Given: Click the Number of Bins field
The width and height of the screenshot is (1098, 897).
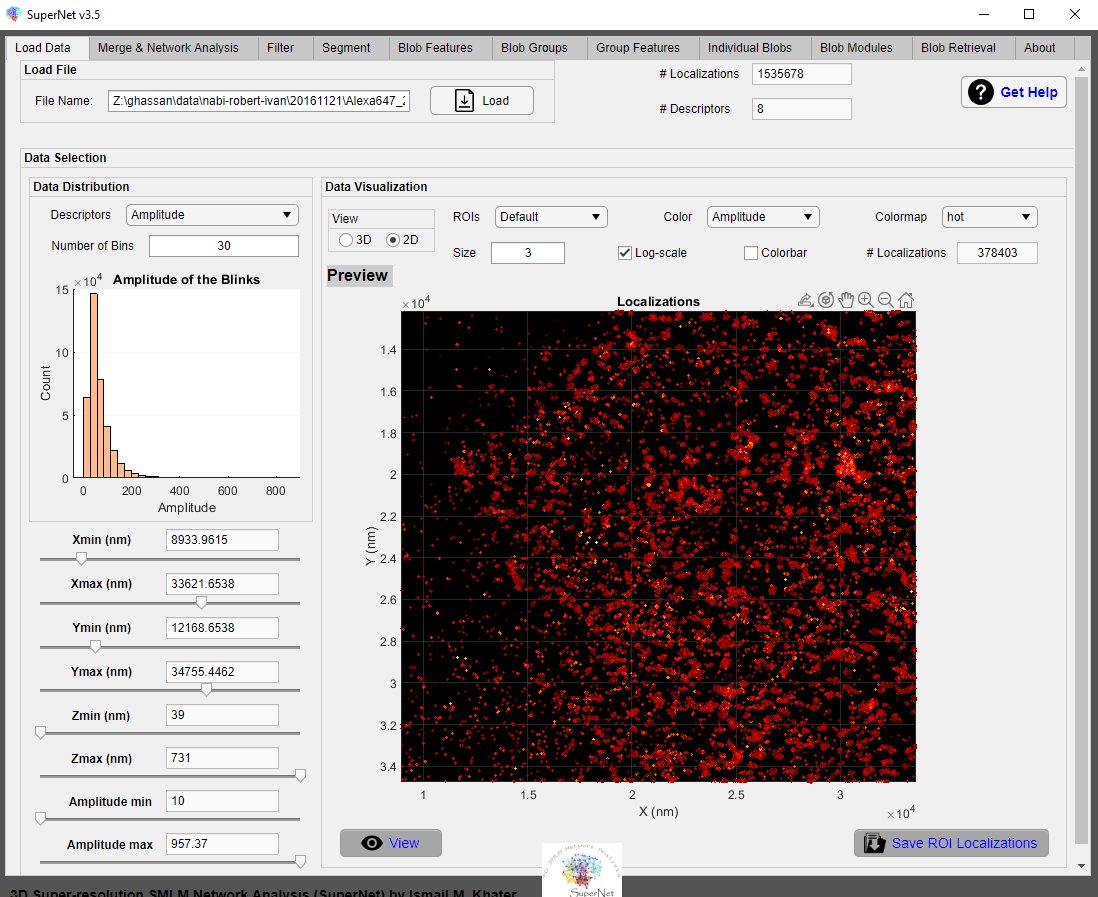Looking at the screenshot, I should [224, 246].
